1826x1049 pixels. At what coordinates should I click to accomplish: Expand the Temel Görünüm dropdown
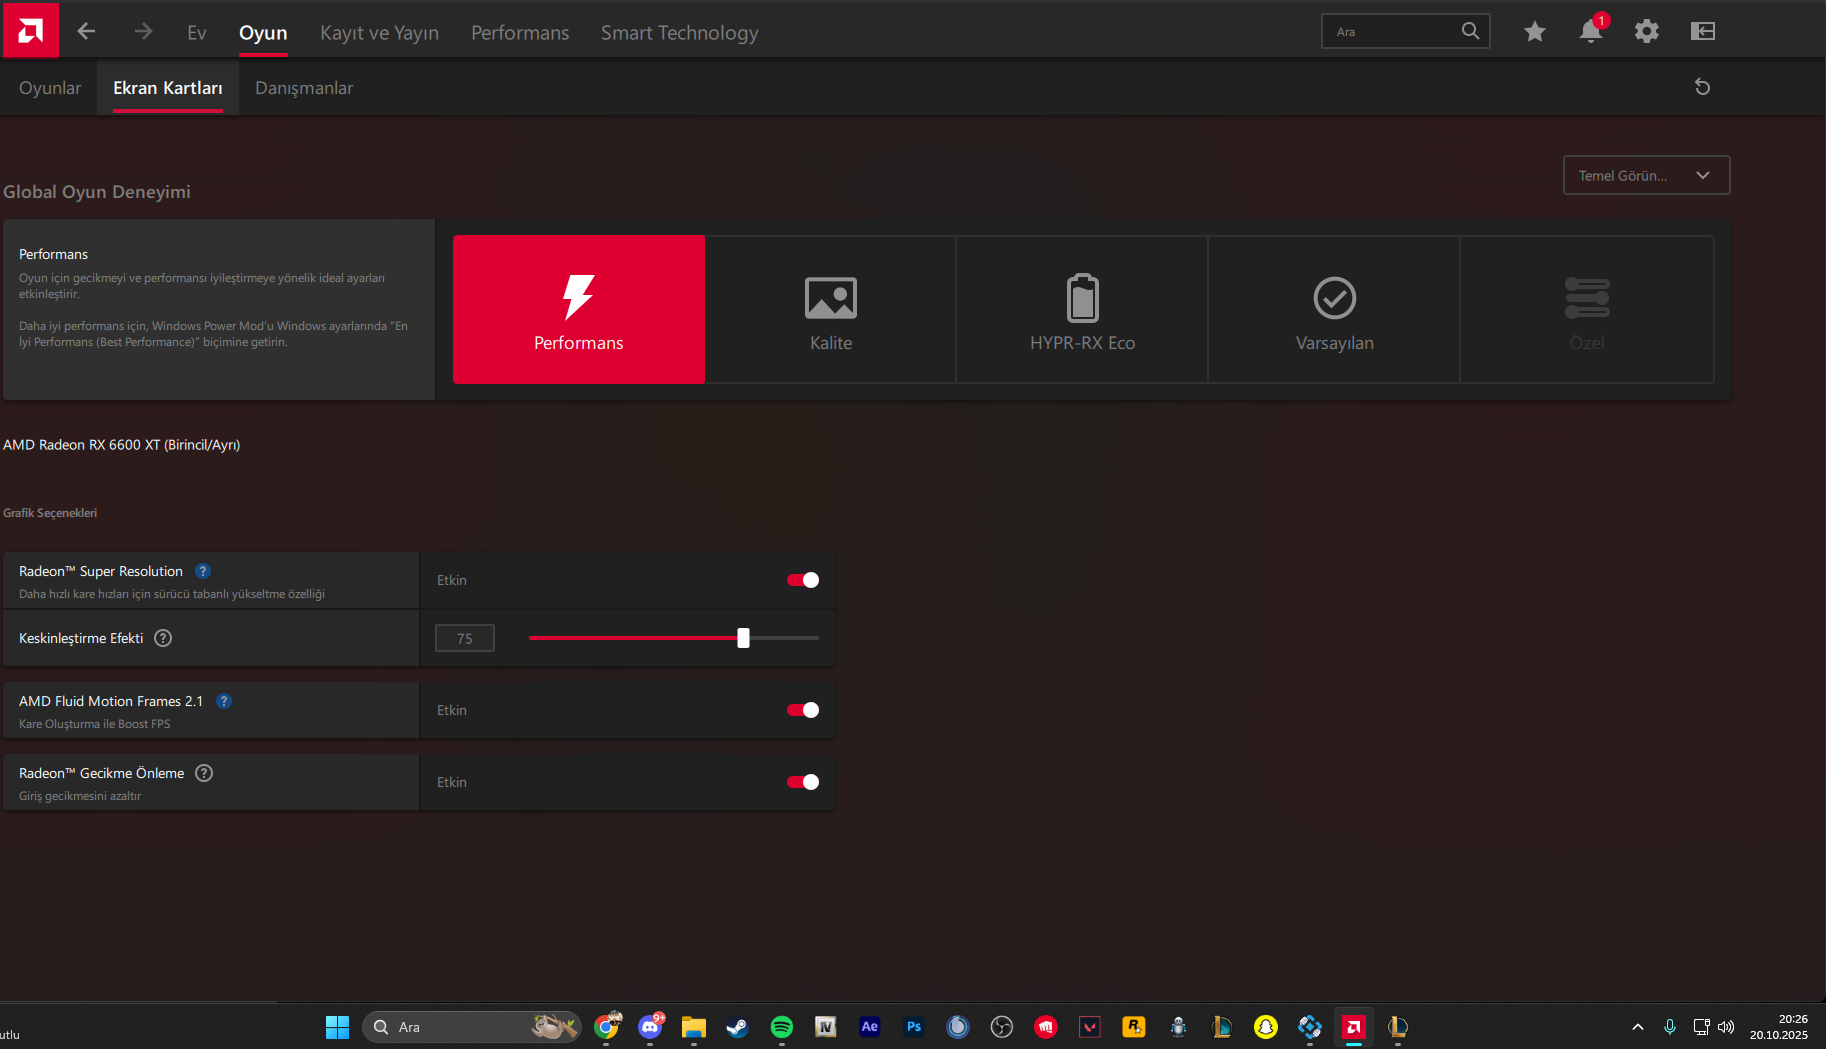click(x=1646, y=175)
